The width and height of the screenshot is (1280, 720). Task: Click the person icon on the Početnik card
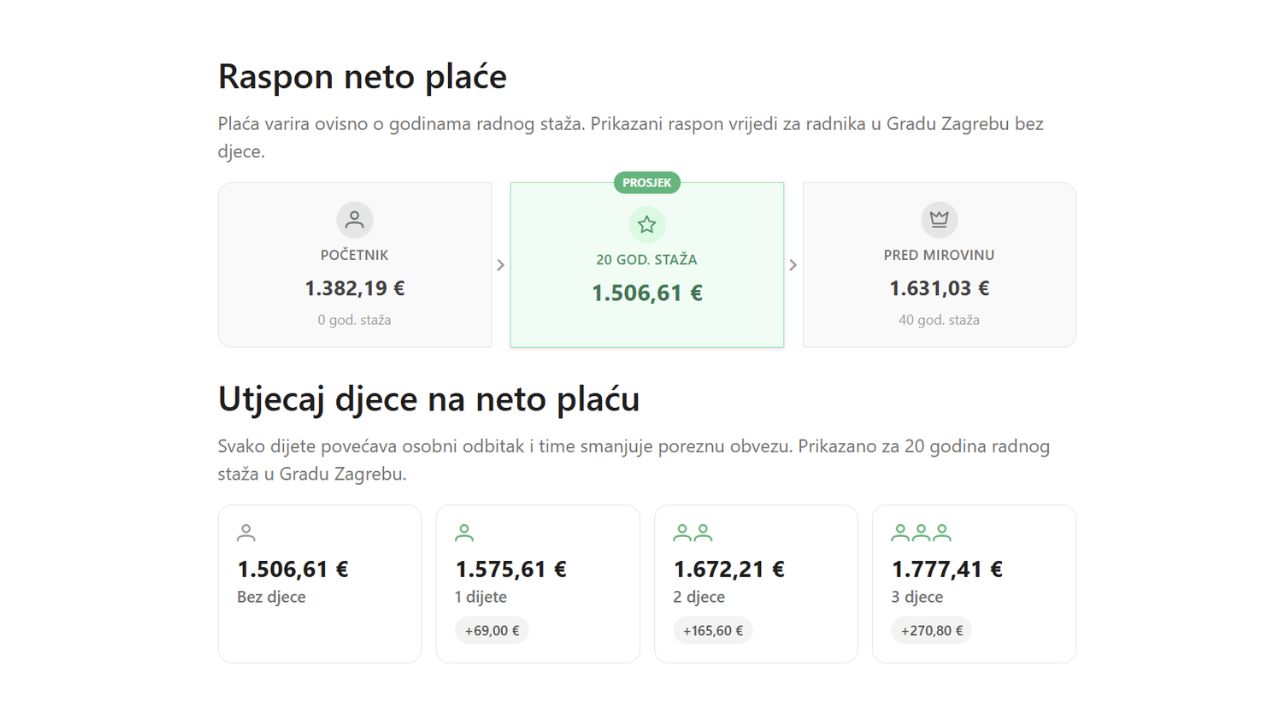tap(354, 219)
